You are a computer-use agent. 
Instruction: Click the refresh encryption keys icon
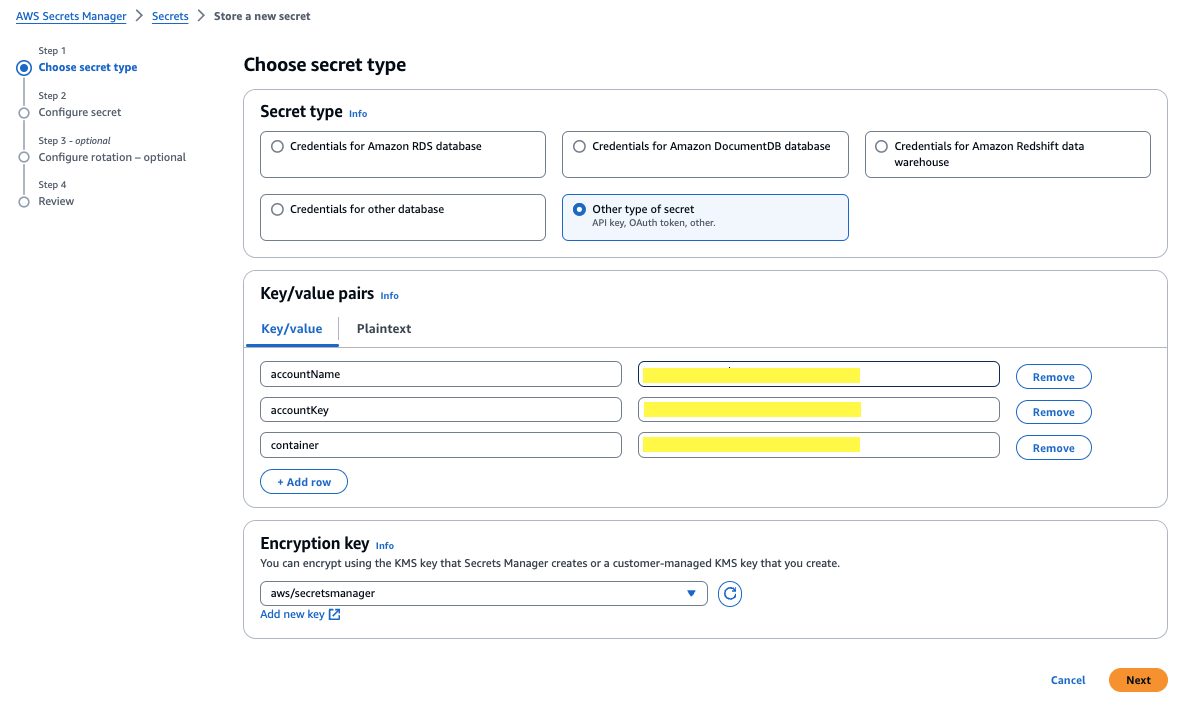[730, 594]
